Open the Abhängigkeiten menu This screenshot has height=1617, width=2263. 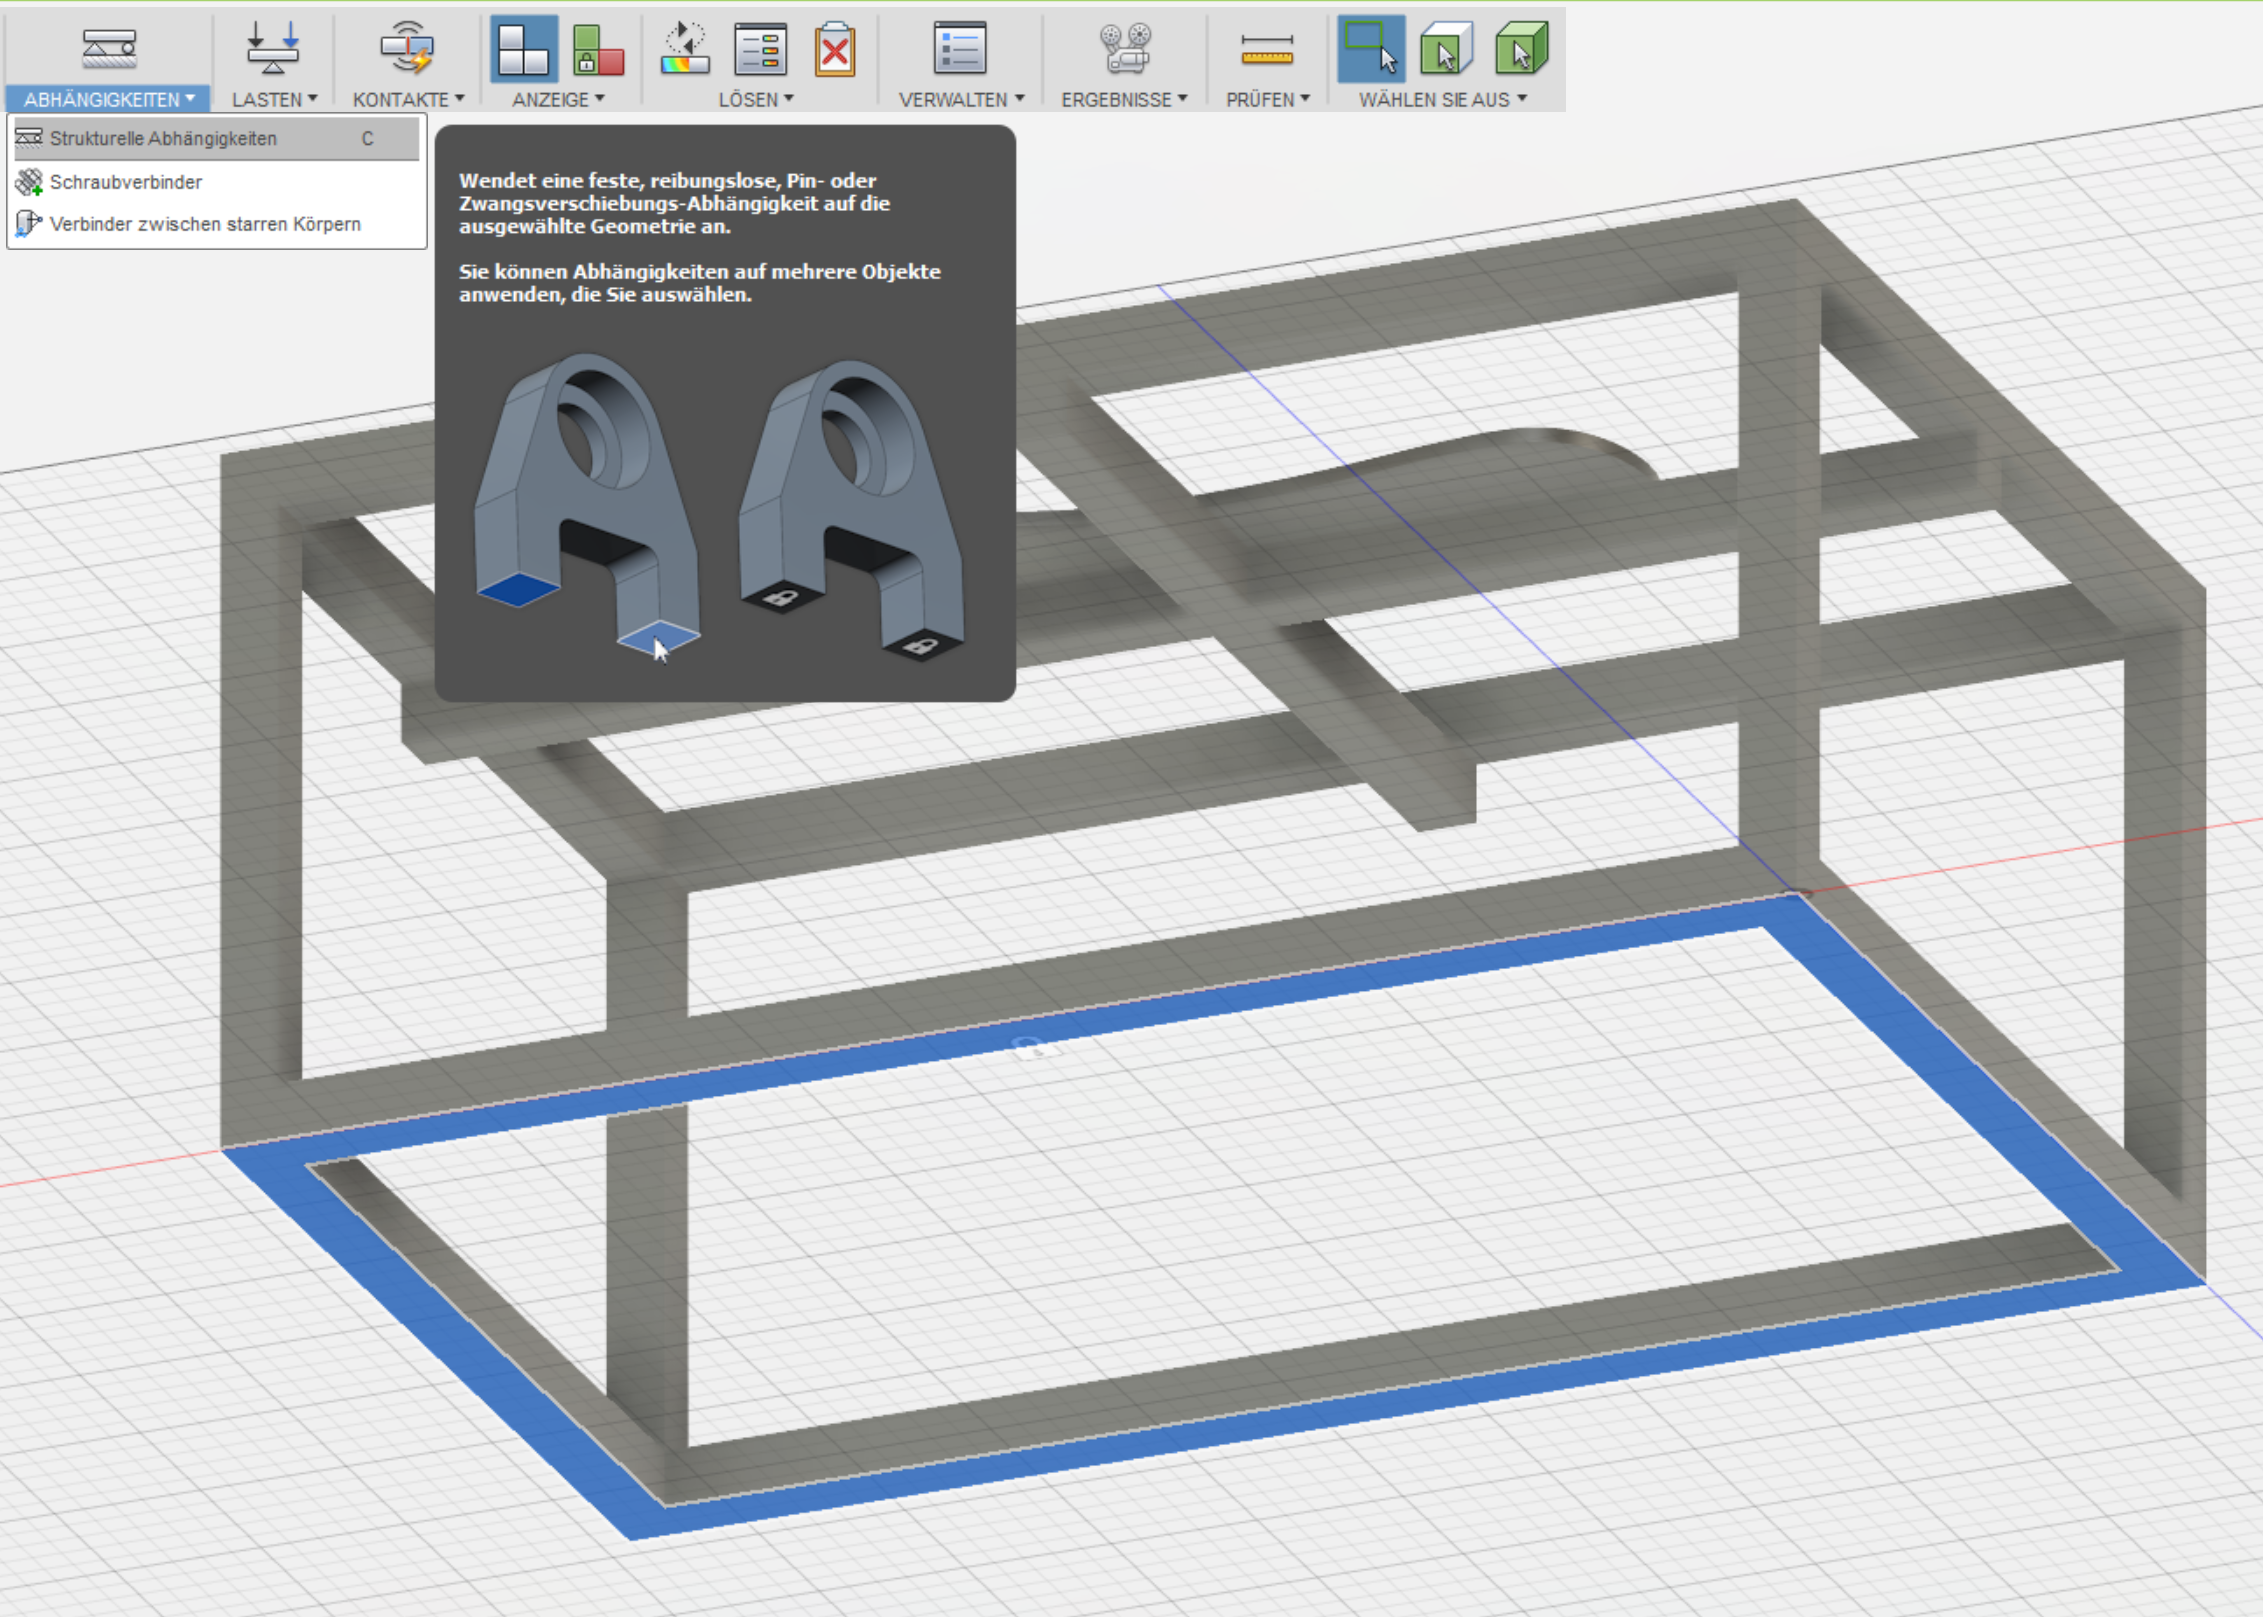tap(105, 99)
